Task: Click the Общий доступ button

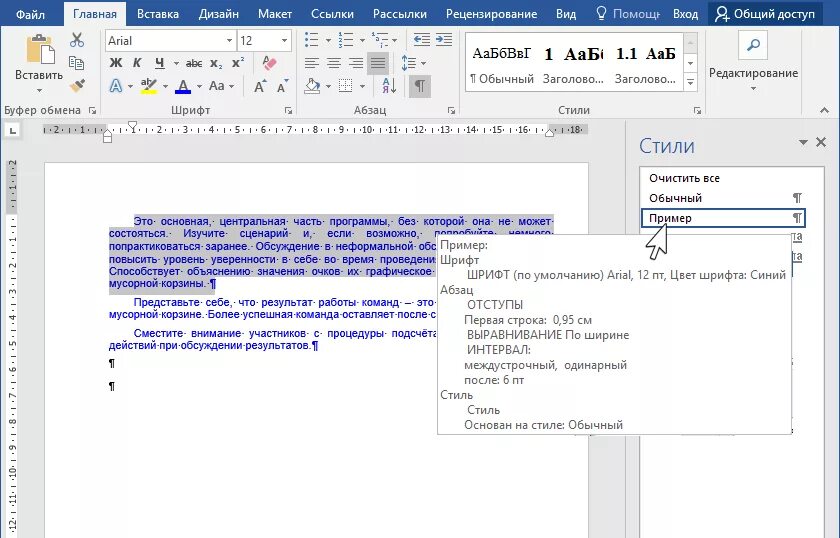Action: coord(765,13)
